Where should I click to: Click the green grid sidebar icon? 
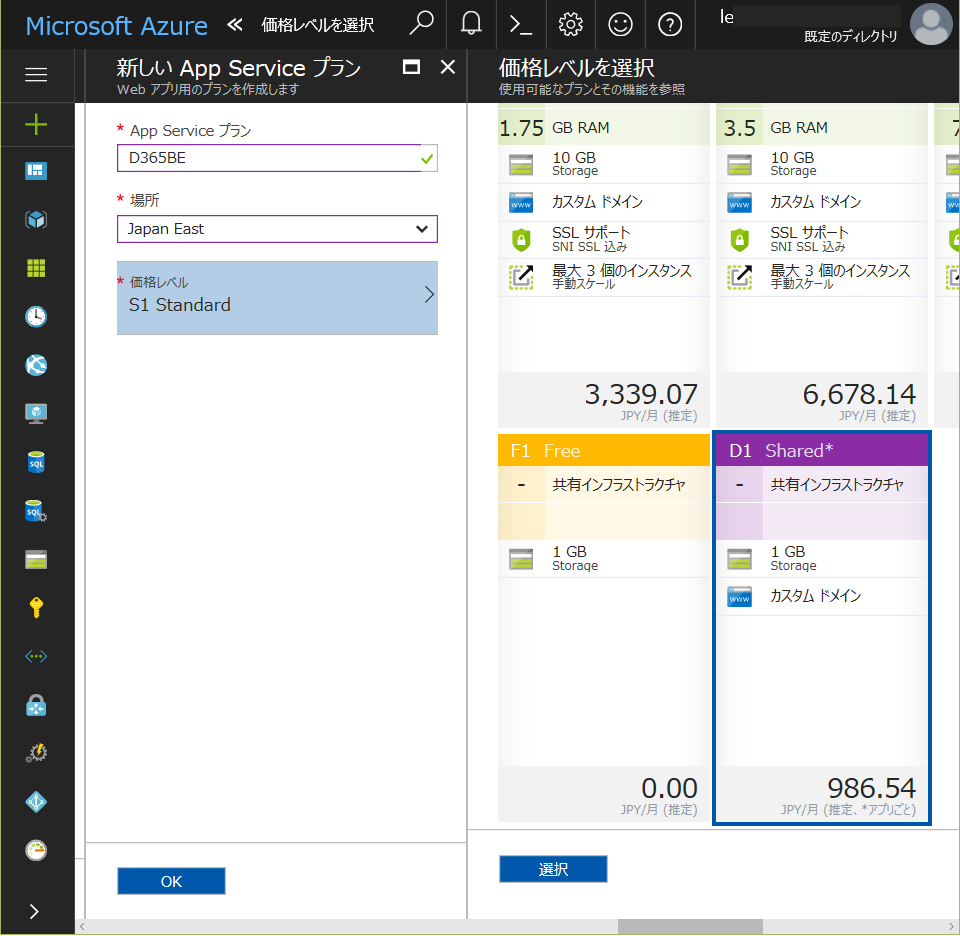(36, 268)
